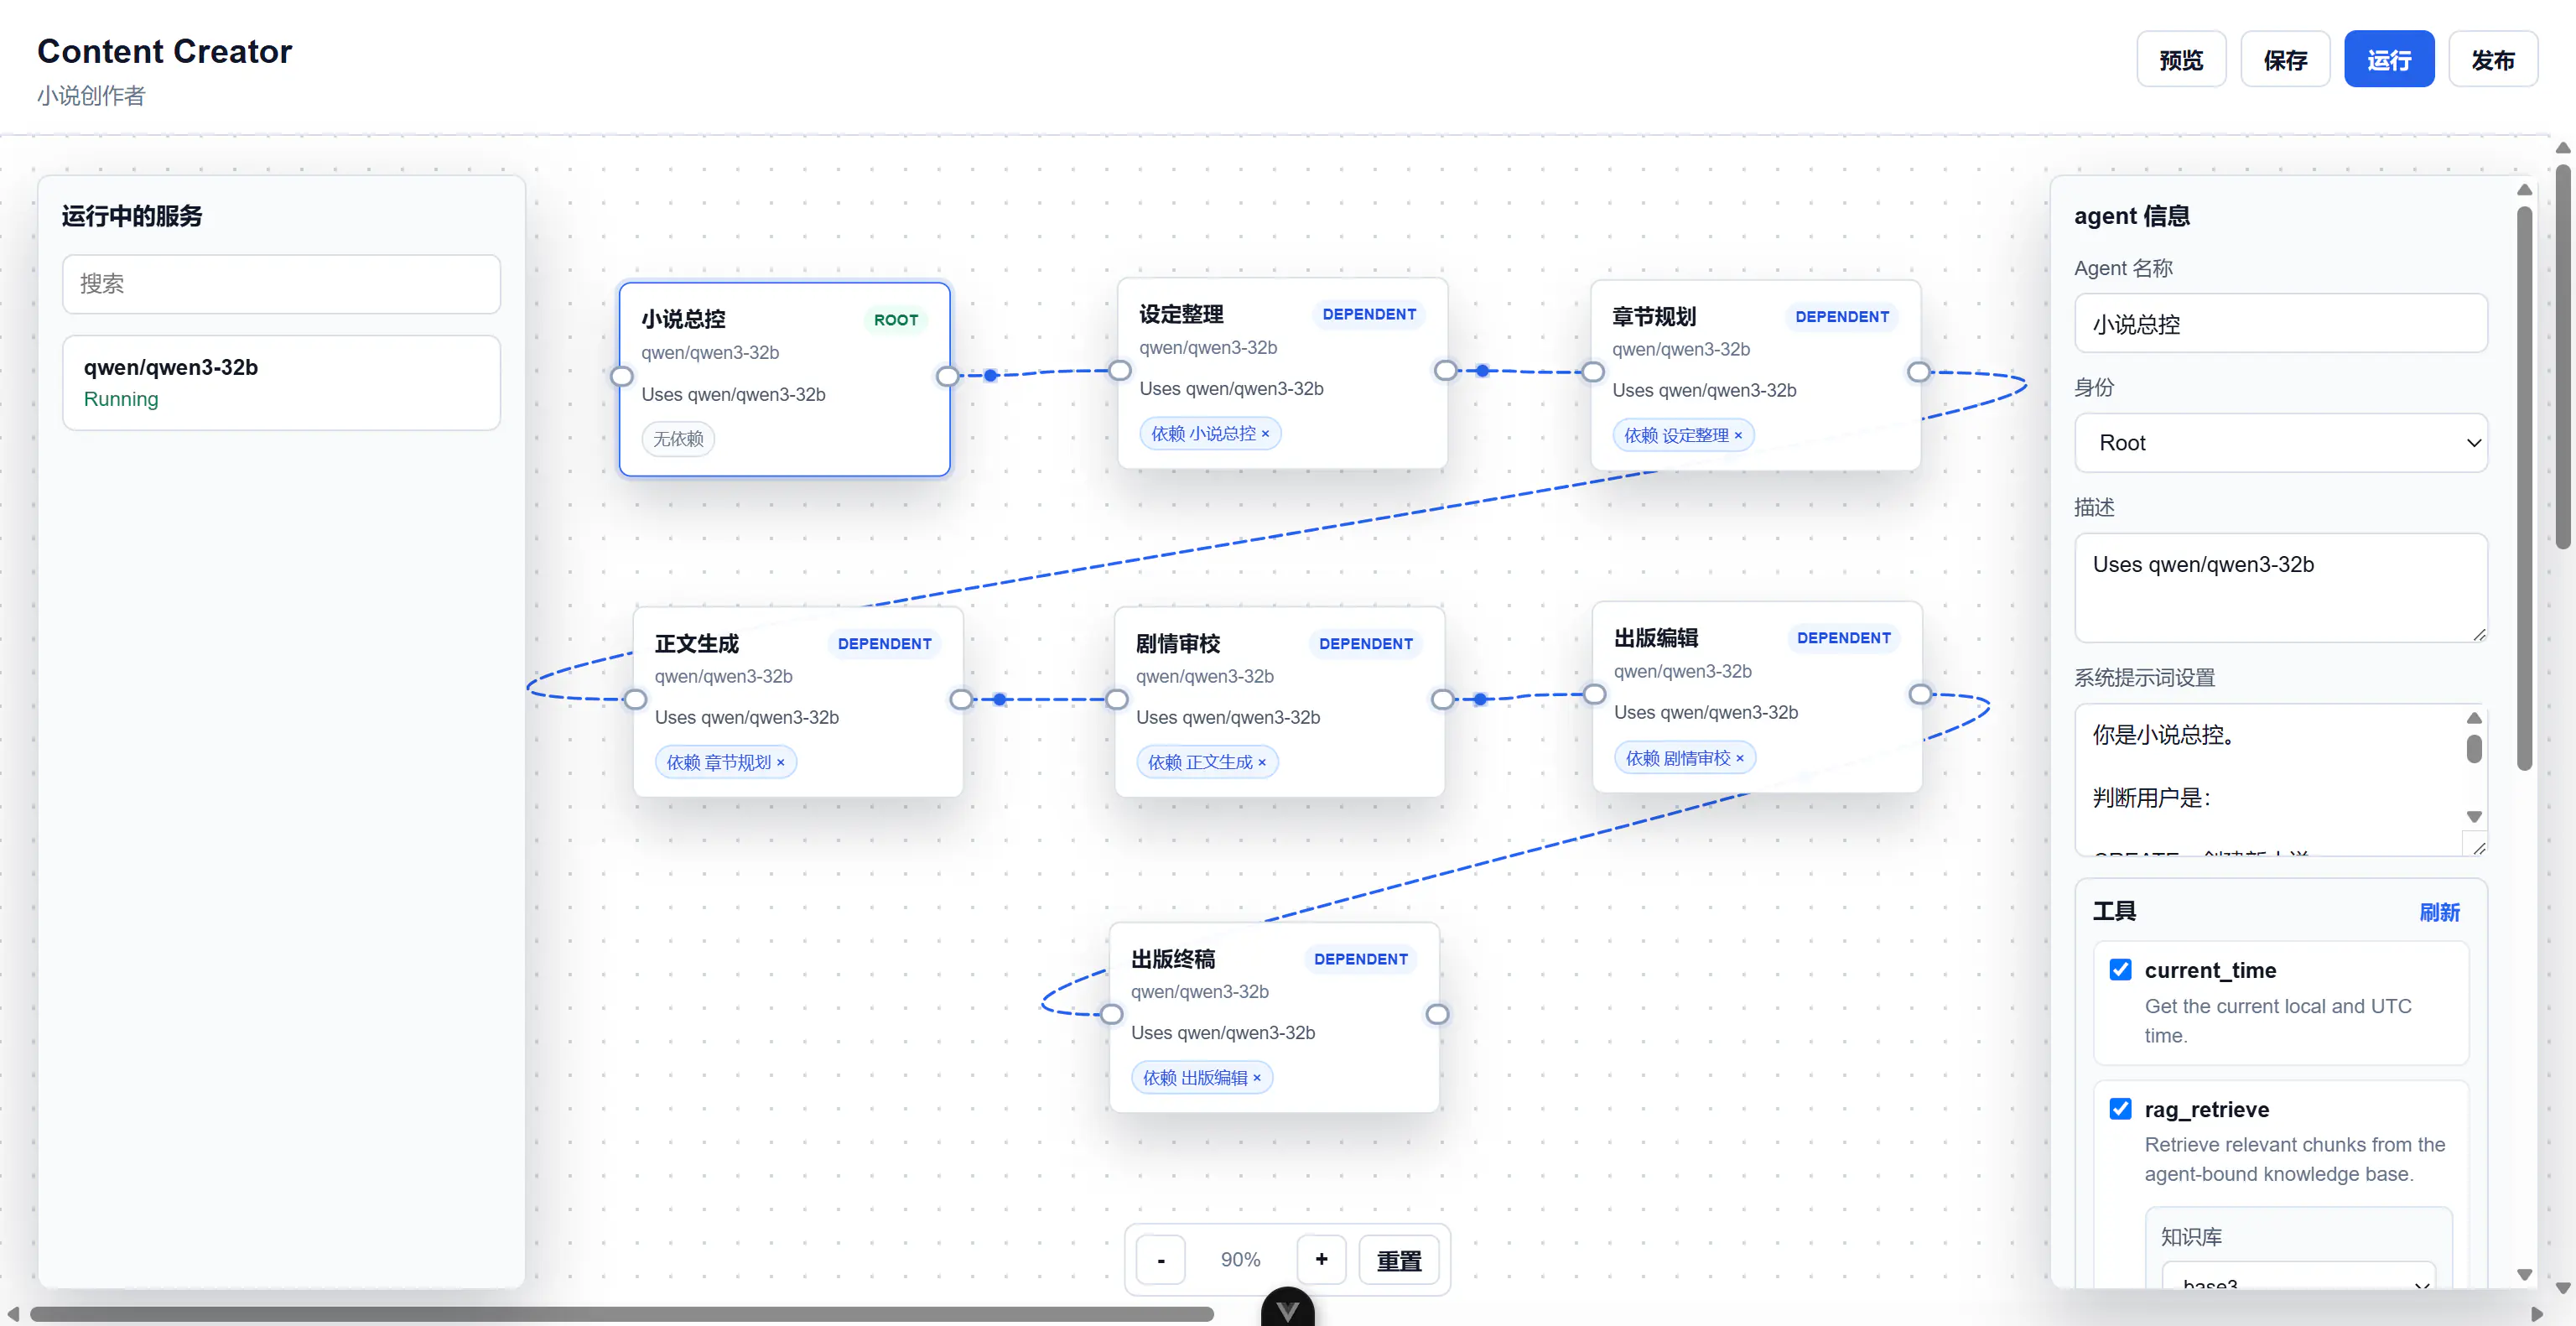Focus the 搜索 search field
The width and height of the screenshot is (2576, 1326).
point(281,284)
